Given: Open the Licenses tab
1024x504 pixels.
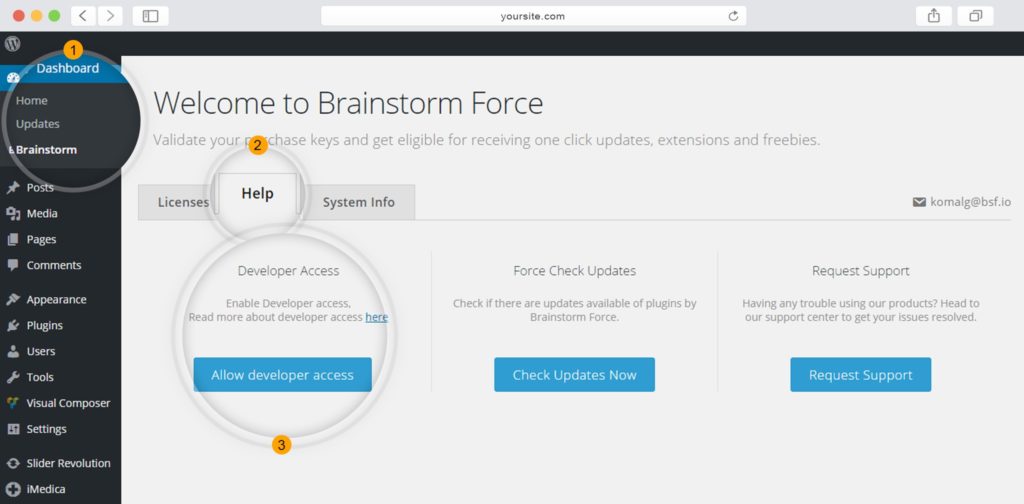Looking at the screenshot, I should (182, 202).
